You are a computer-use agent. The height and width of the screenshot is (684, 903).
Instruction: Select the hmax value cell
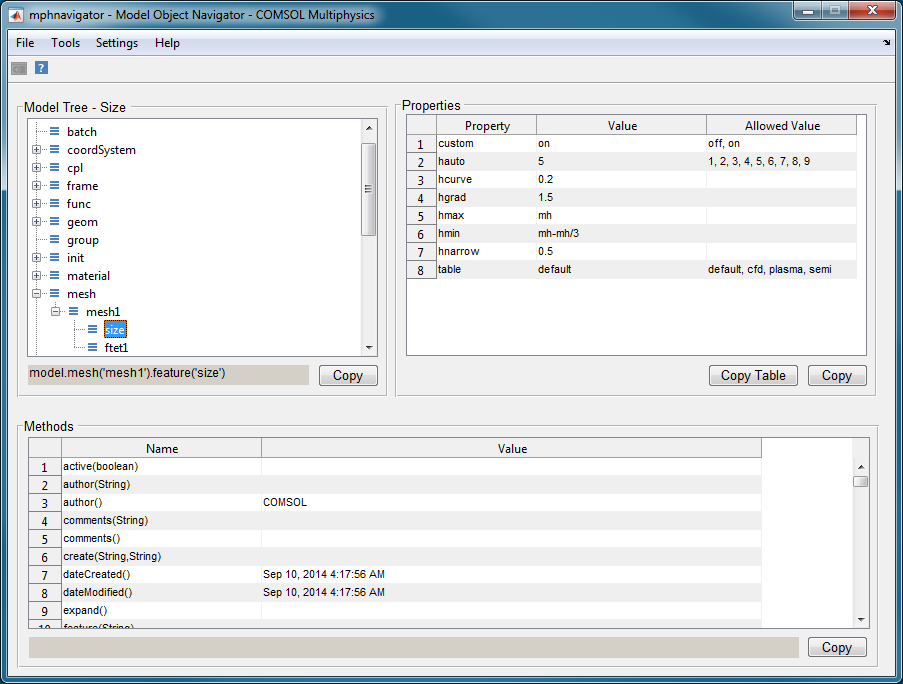click(620, 215)
